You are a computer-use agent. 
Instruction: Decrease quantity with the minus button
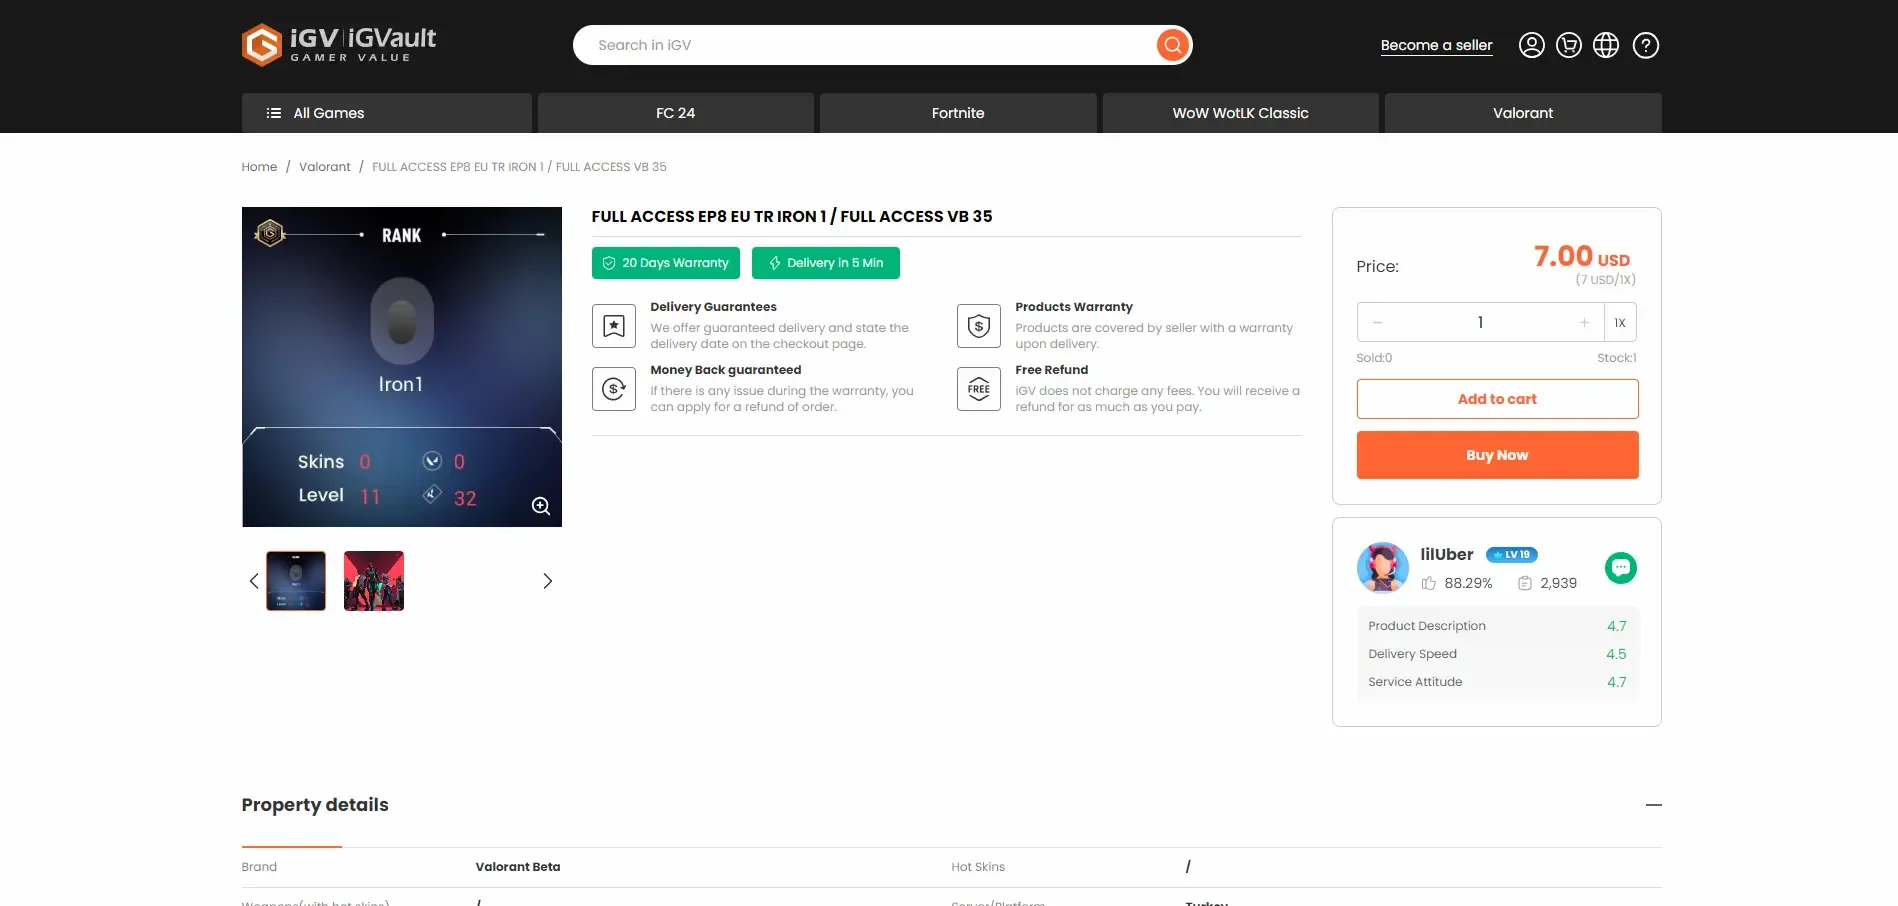[1377, 323]
